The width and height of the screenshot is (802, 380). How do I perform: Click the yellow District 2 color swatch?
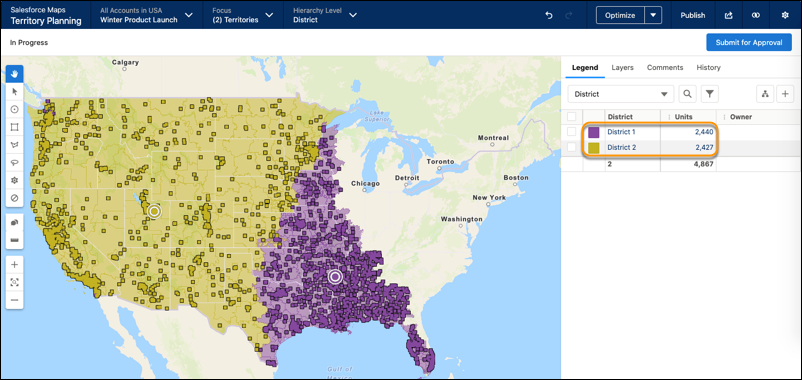click(593, 148)
